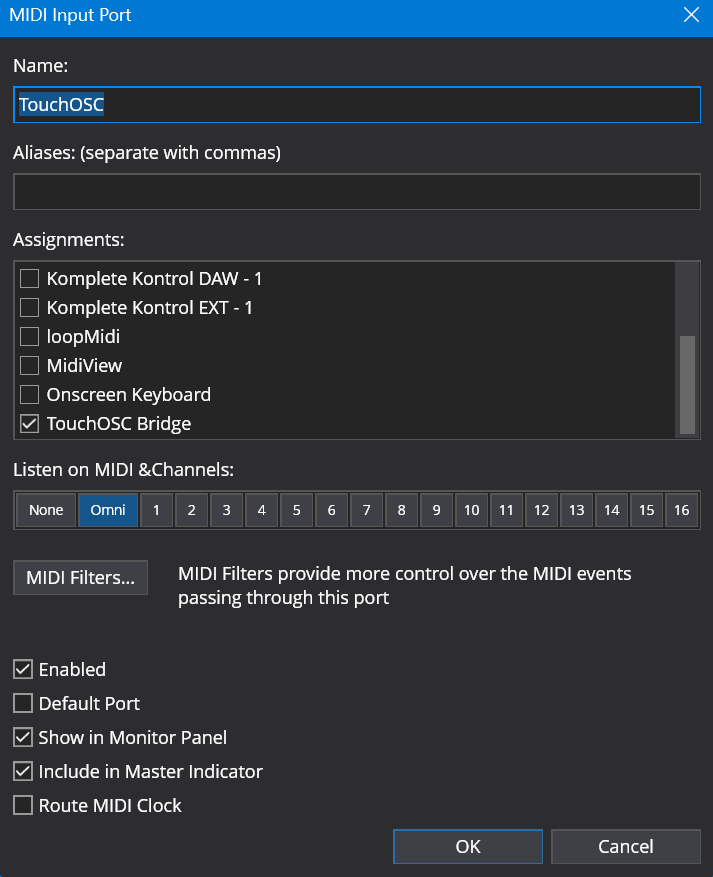713x877 pixels.
Task: Toggle MIDI channel 1
Action: 156,510
